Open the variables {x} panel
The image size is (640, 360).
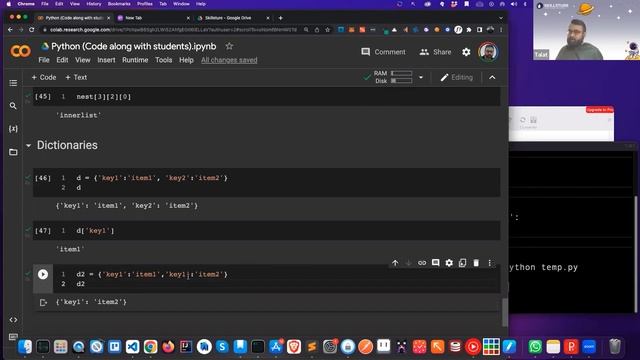pos(13,129)
